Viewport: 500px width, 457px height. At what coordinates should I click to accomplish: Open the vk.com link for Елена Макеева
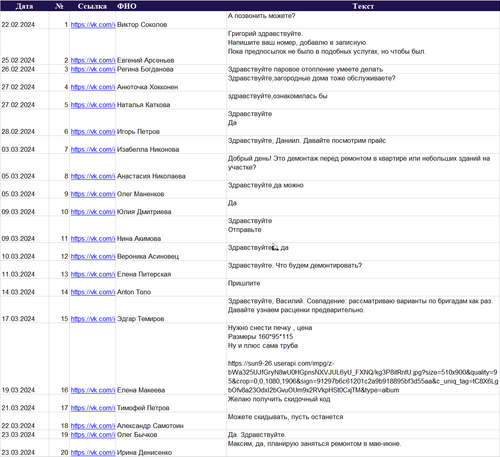[93, 390]
